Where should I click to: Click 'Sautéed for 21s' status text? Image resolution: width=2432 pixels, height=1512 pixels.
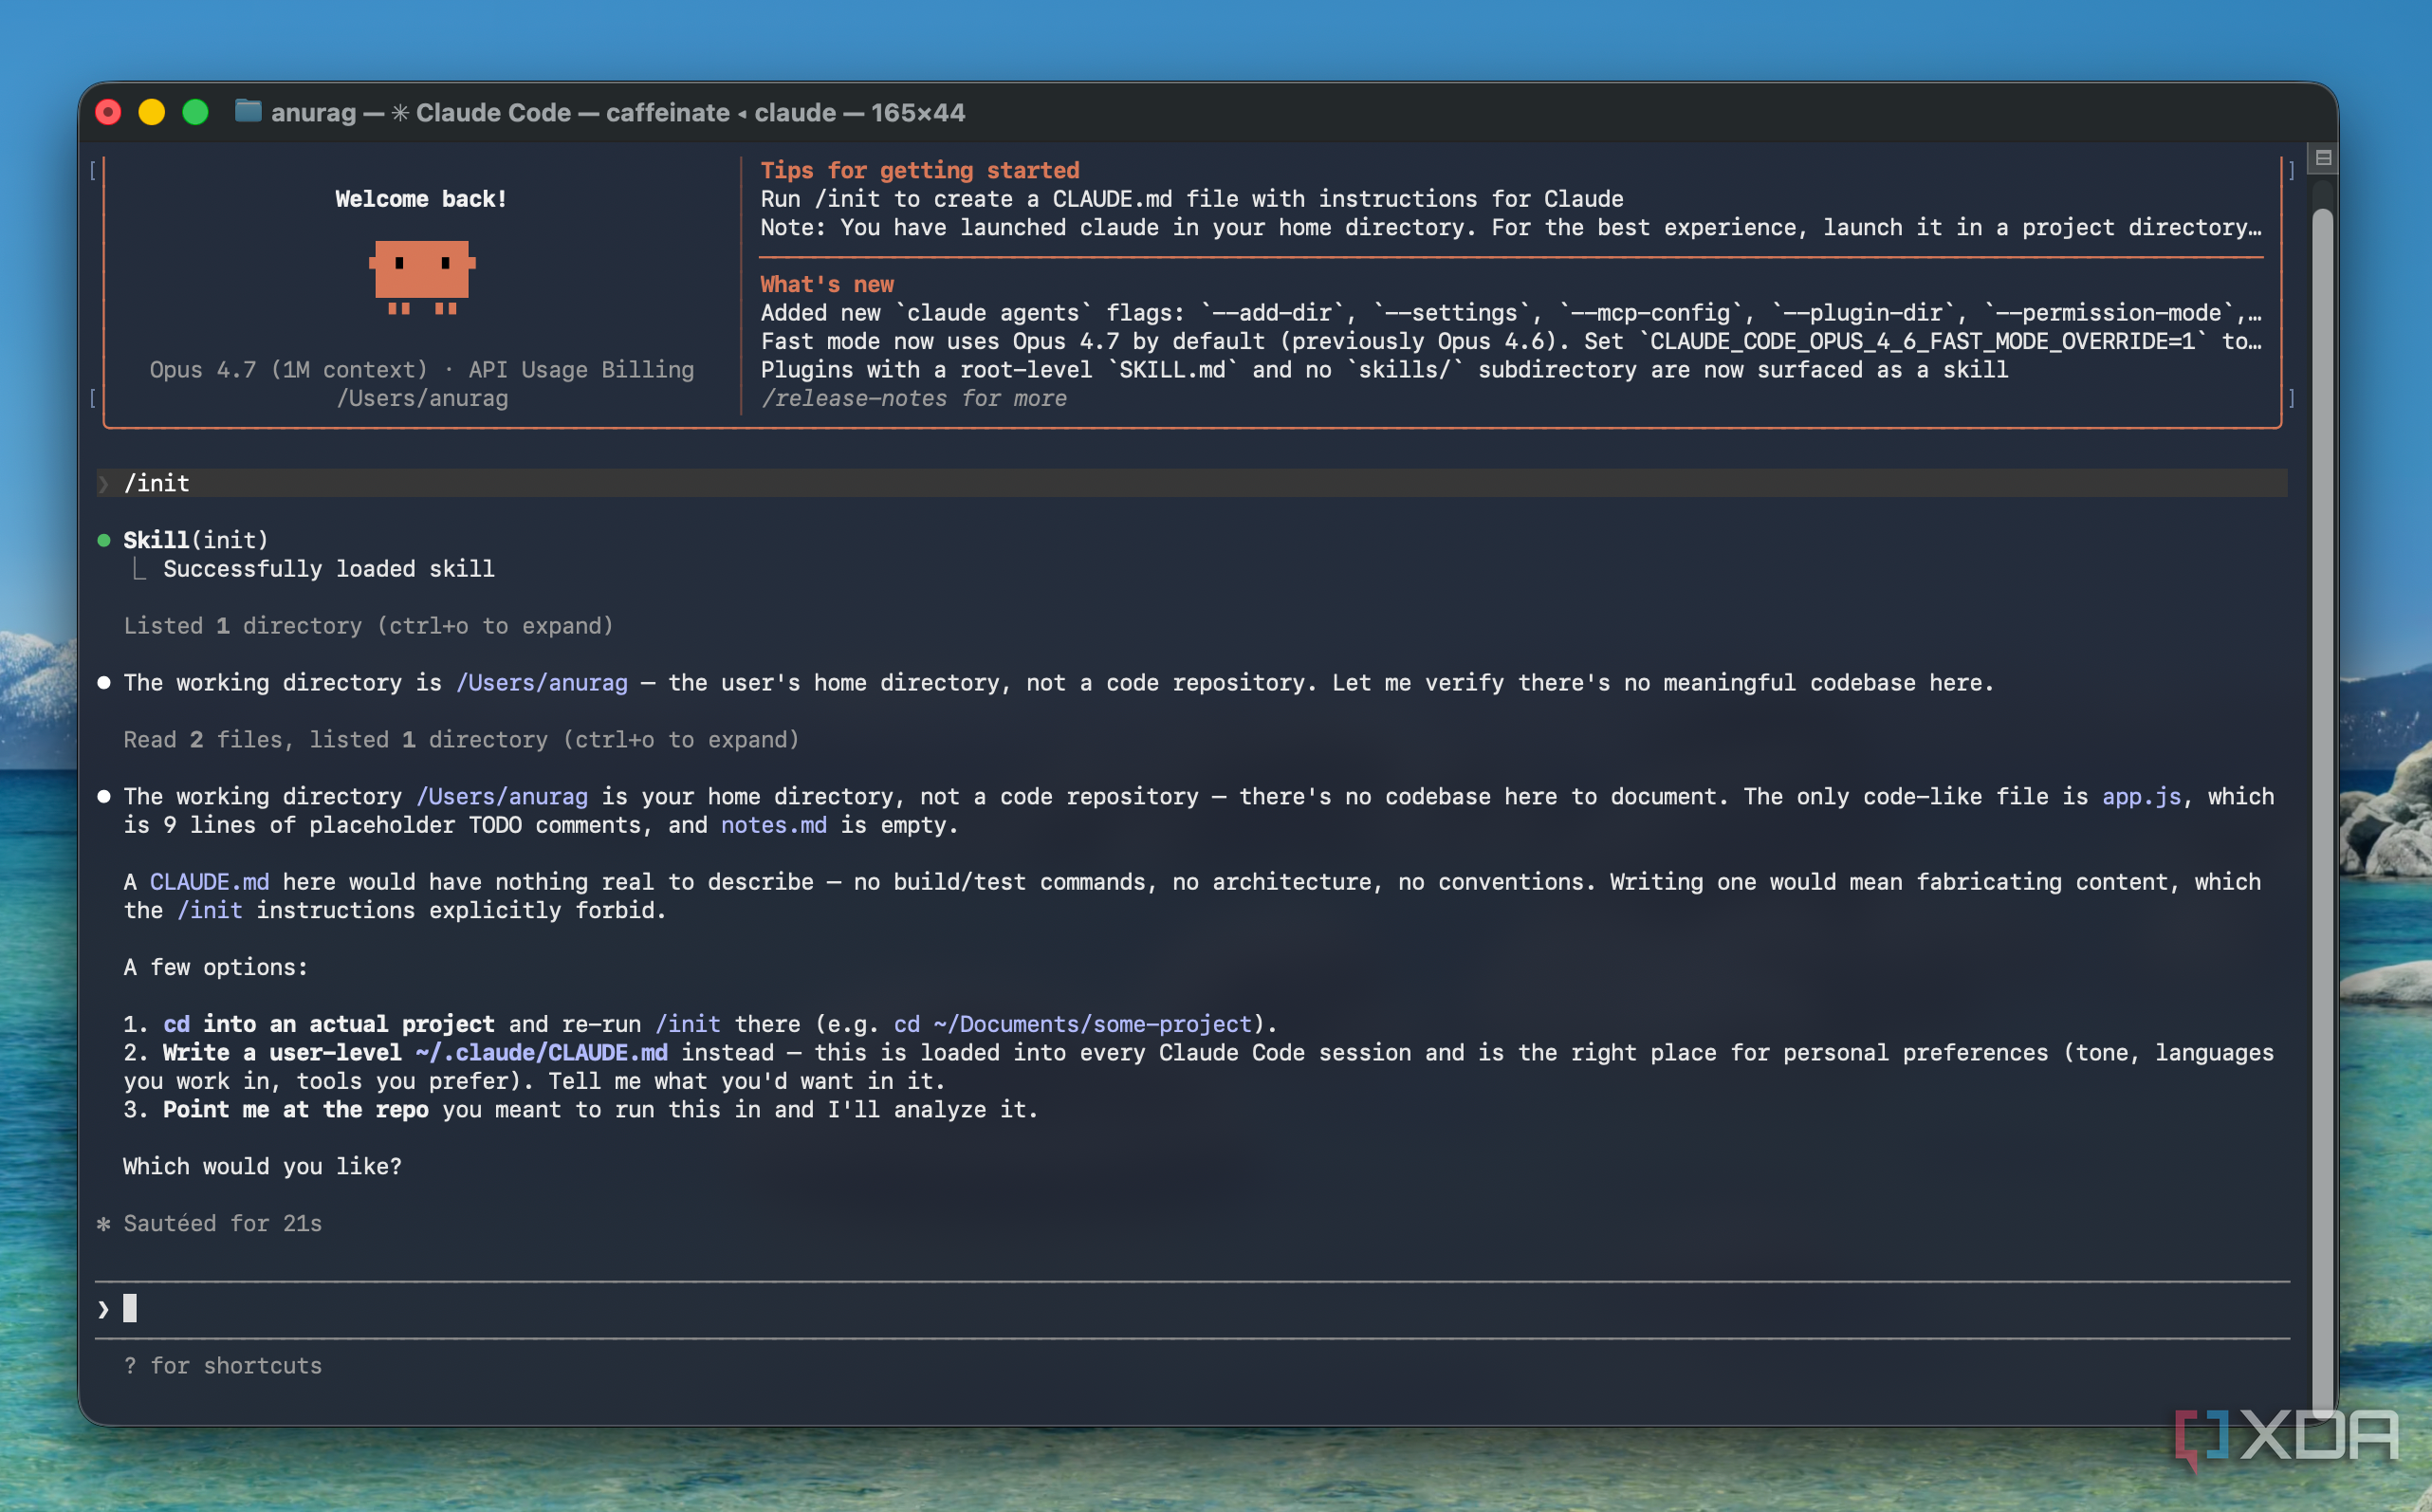222,1224
